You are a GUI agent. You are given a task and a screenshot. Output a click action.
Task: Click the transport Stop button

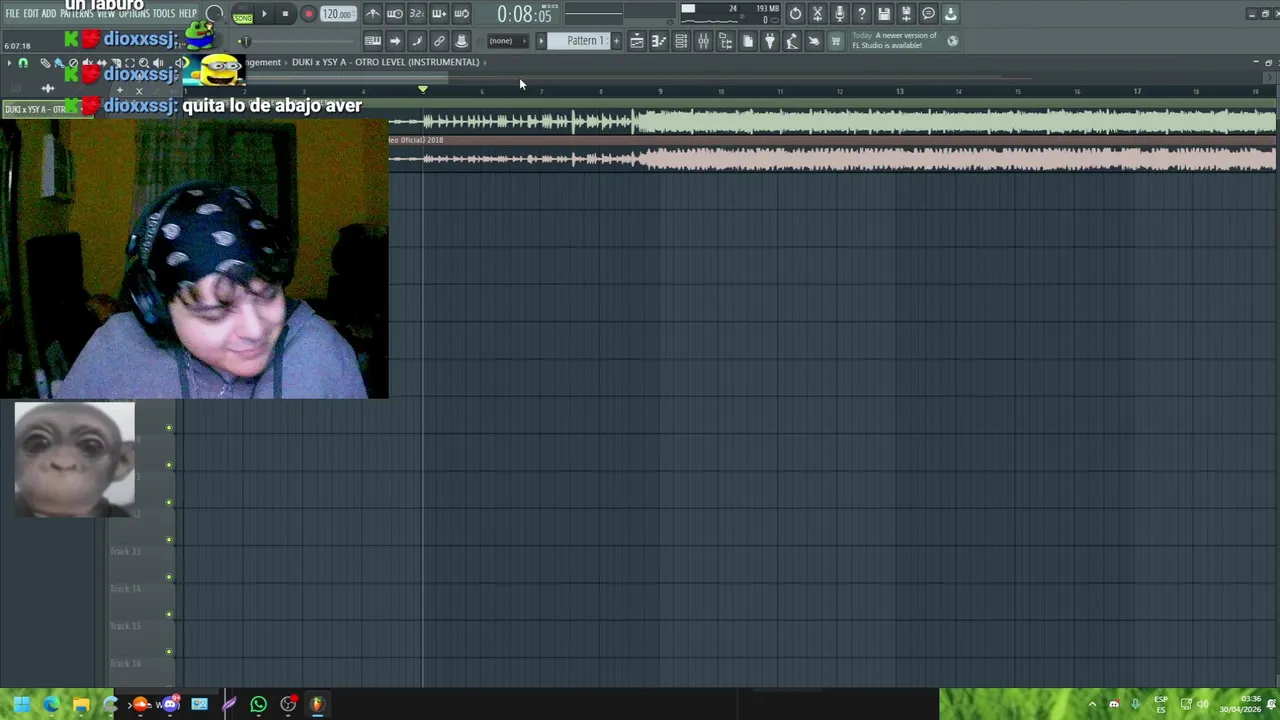285,14
